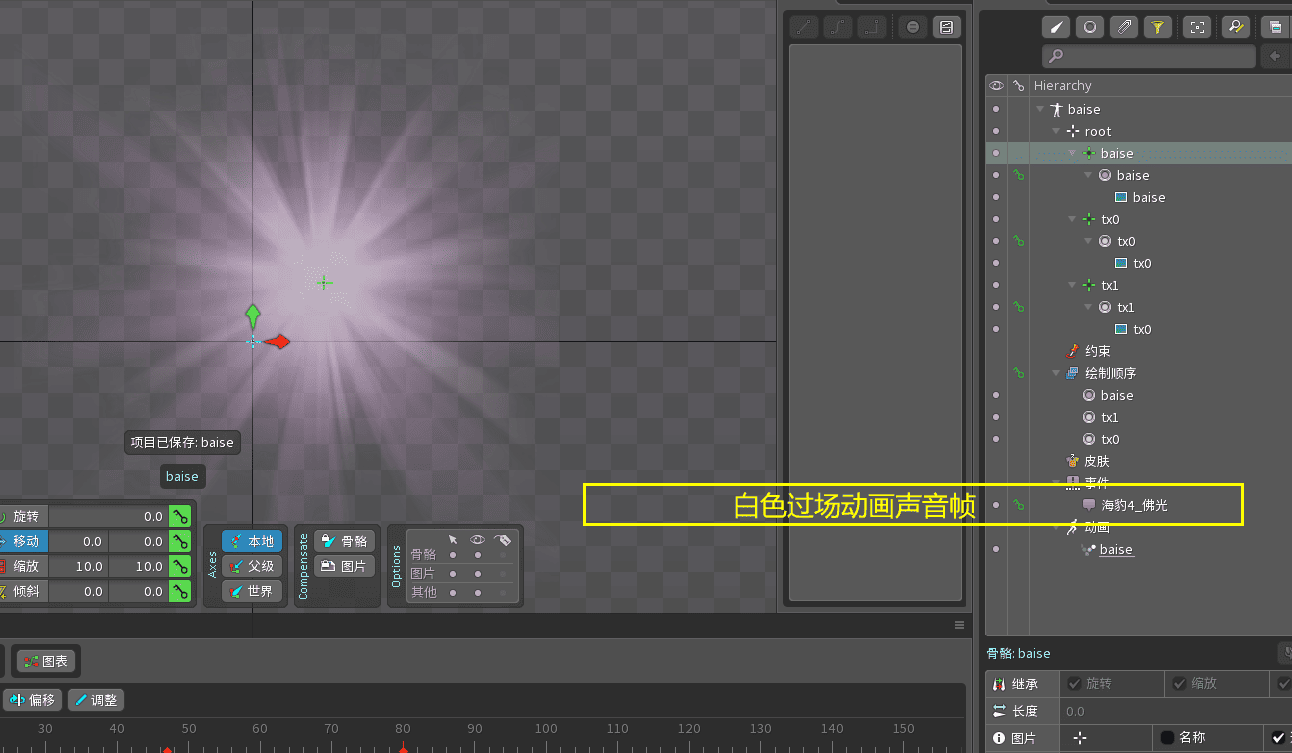Collapse the 绘制顺序 draw order node
The height and width of the screenshot is (753, 1292).
(x=1056, y=374)
